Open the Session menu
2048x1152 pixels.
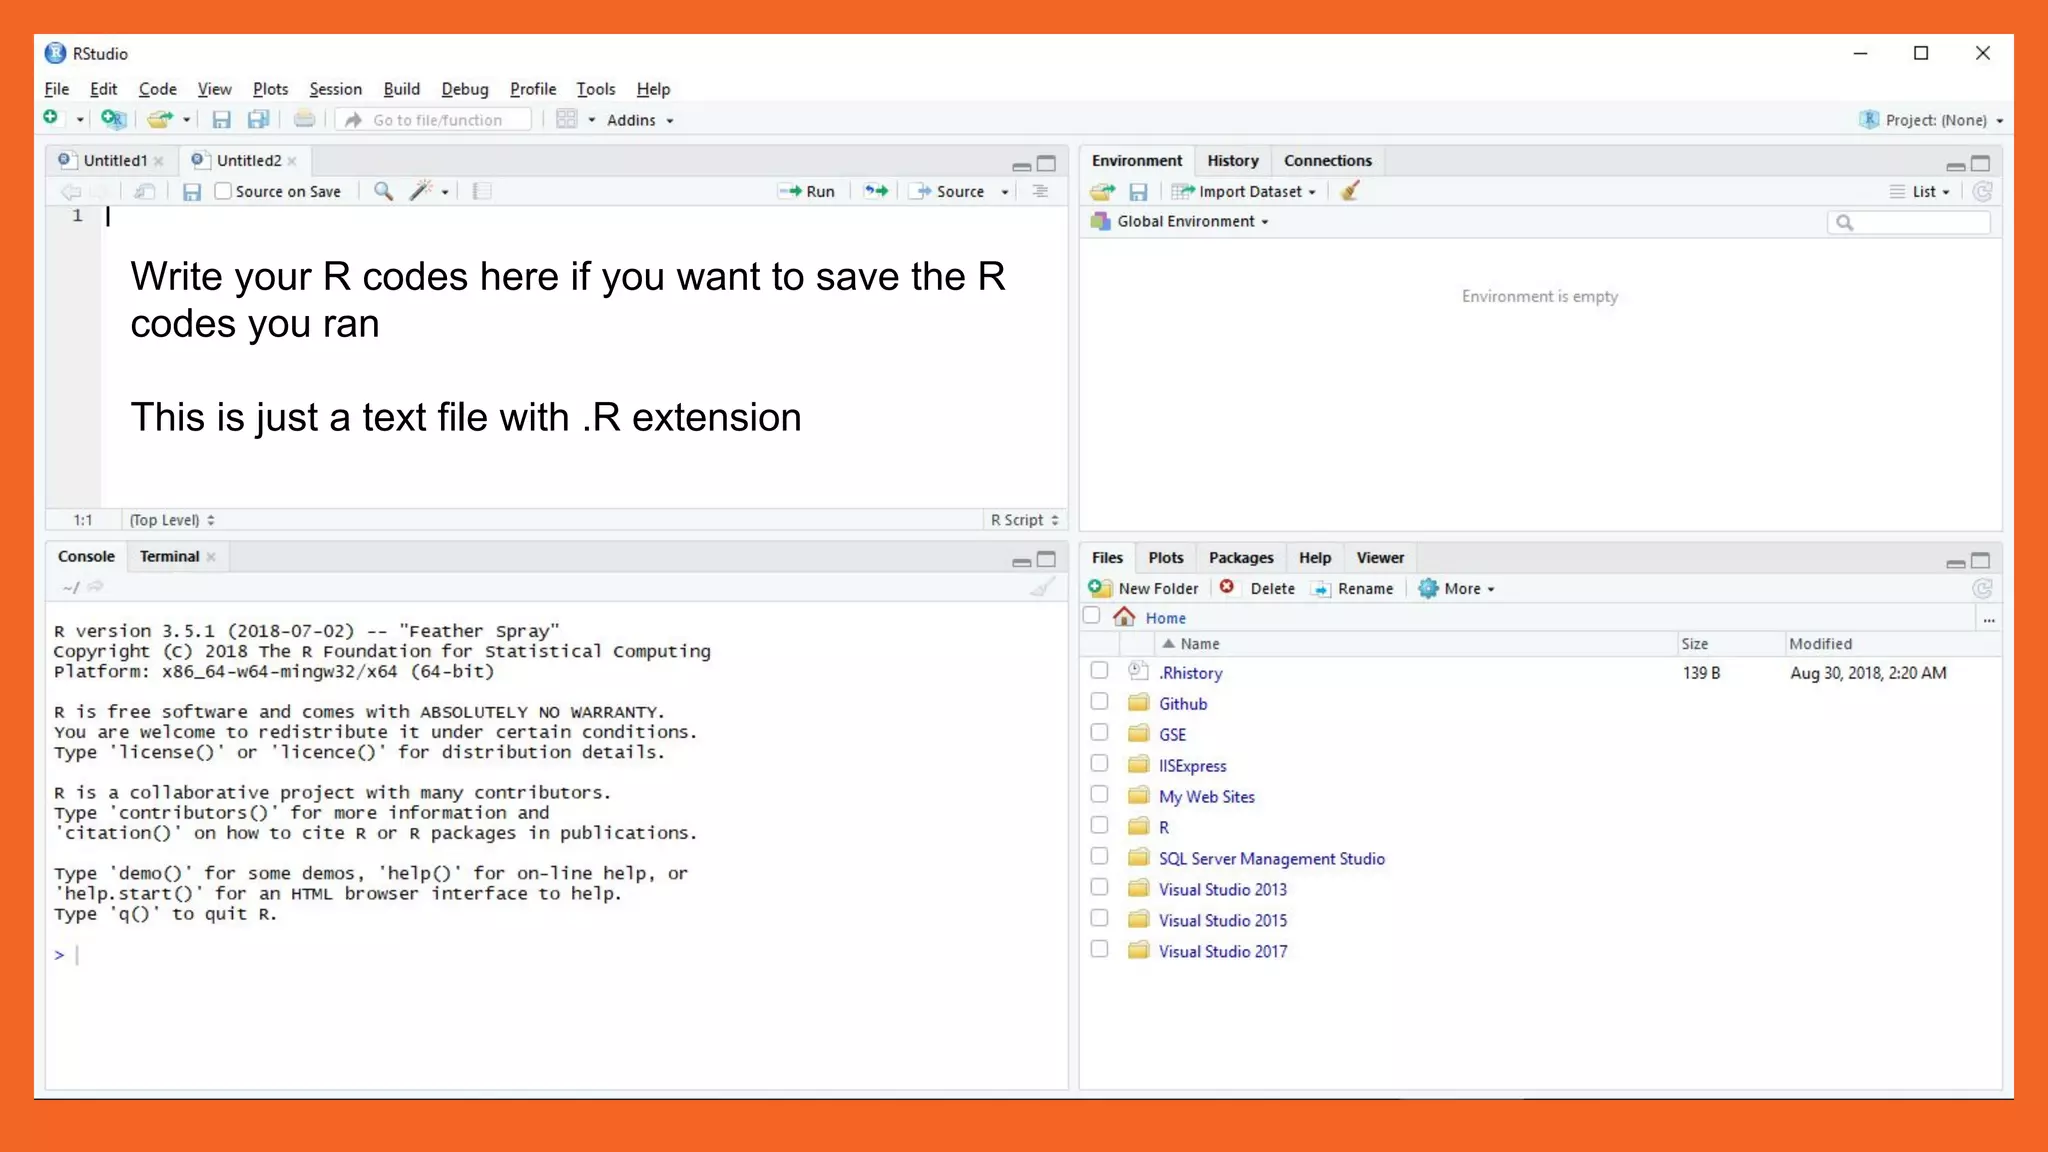tap(335, 89)
